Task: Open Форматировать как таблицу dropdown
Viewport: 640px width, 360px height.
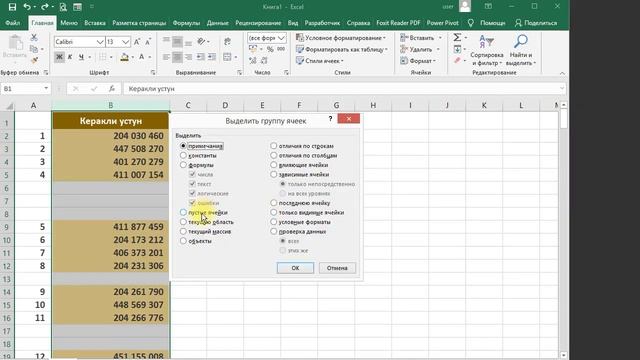Action: point(342,49)
